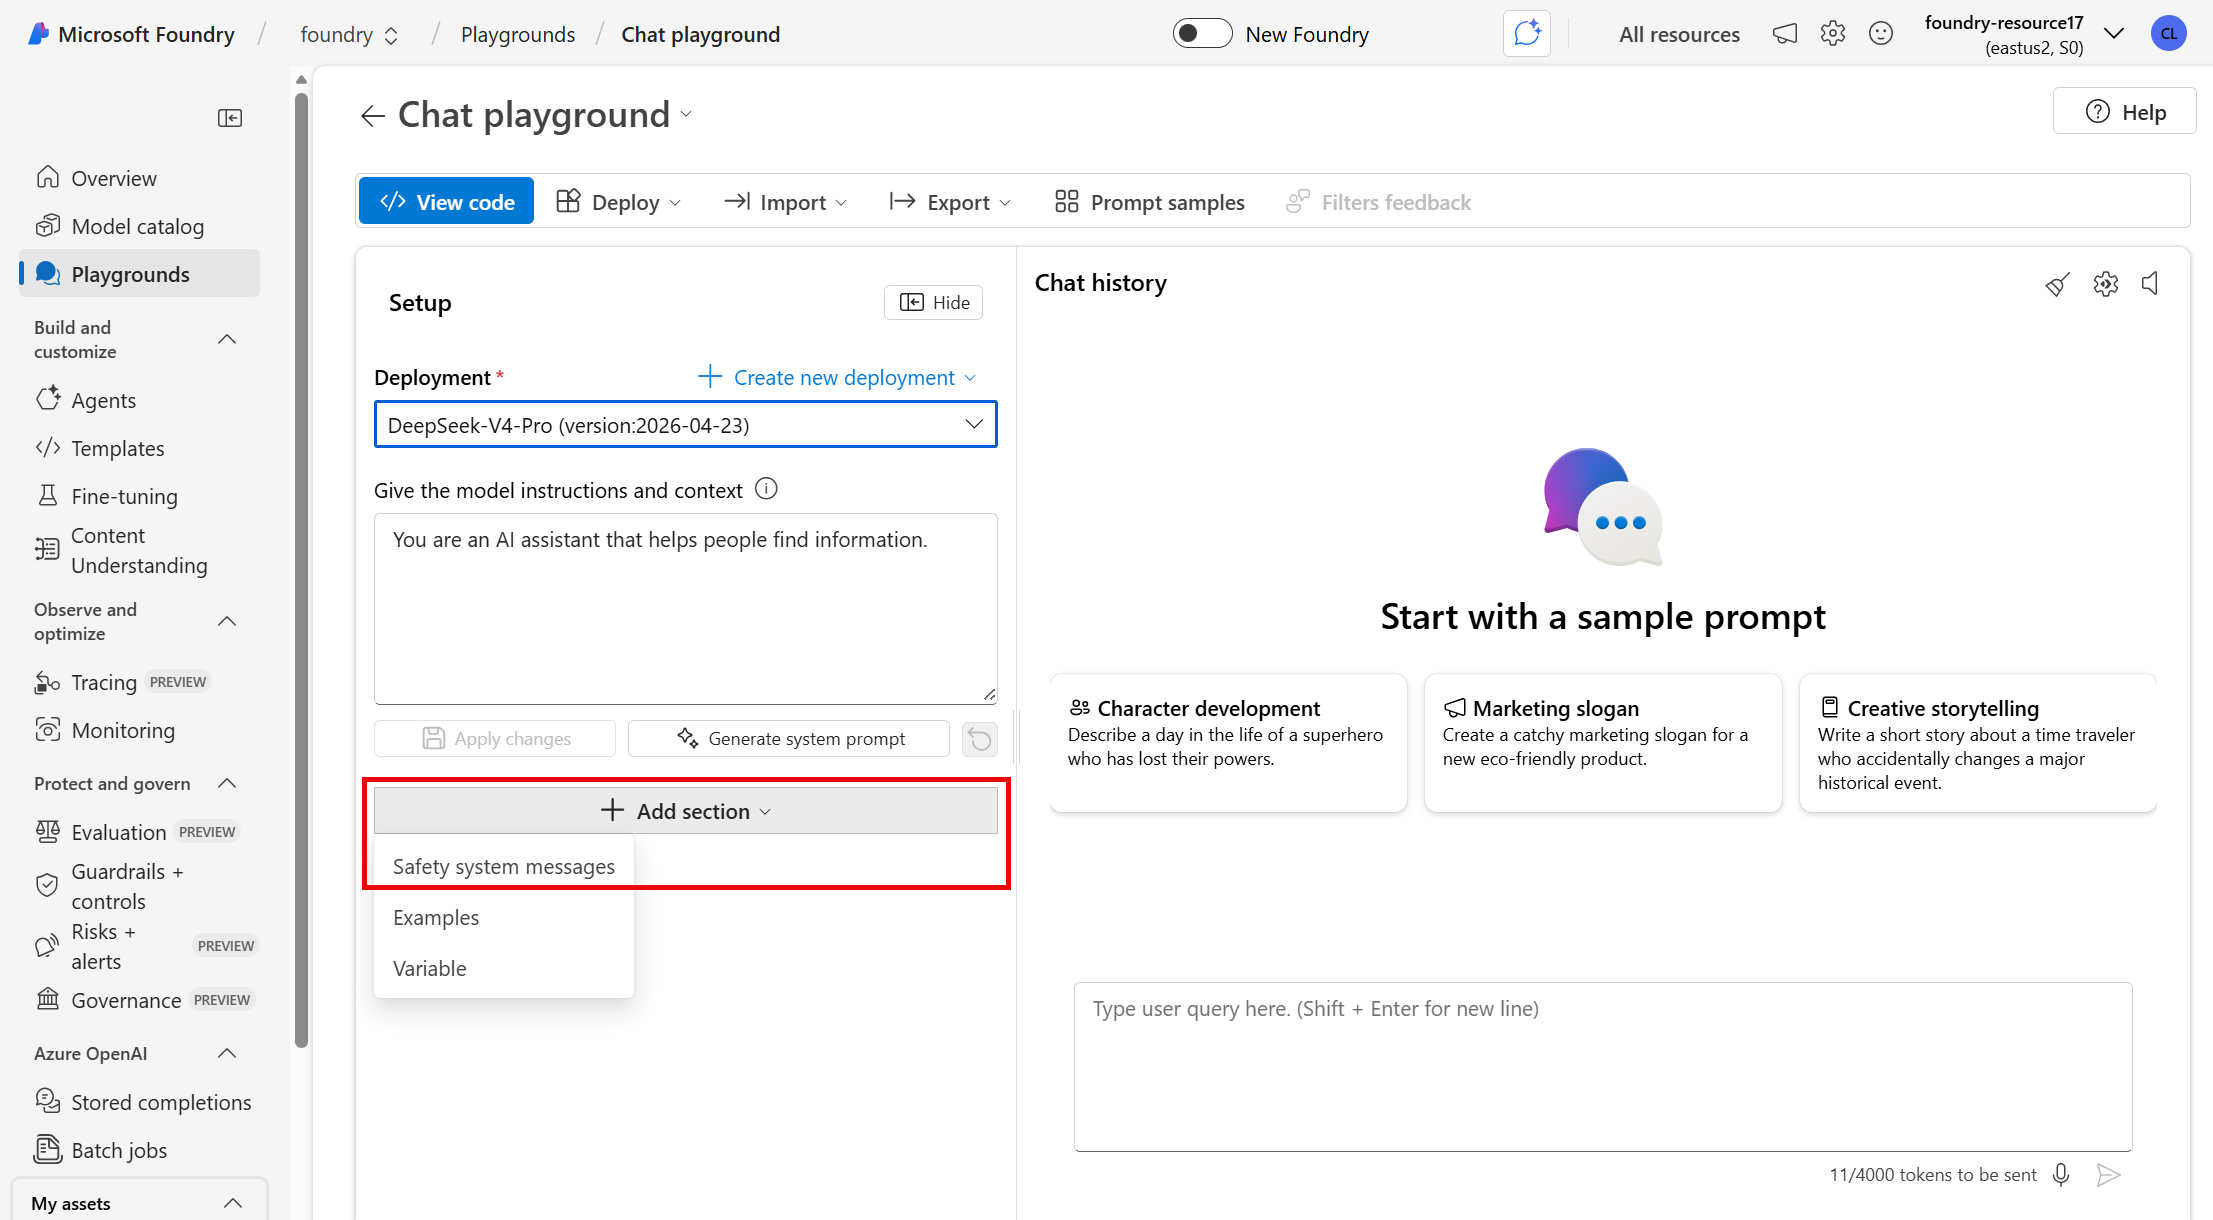This screenshot has width=2213, height=1220.
Task: Open Microsoft Foundry home logo
Action: point(132,35)
